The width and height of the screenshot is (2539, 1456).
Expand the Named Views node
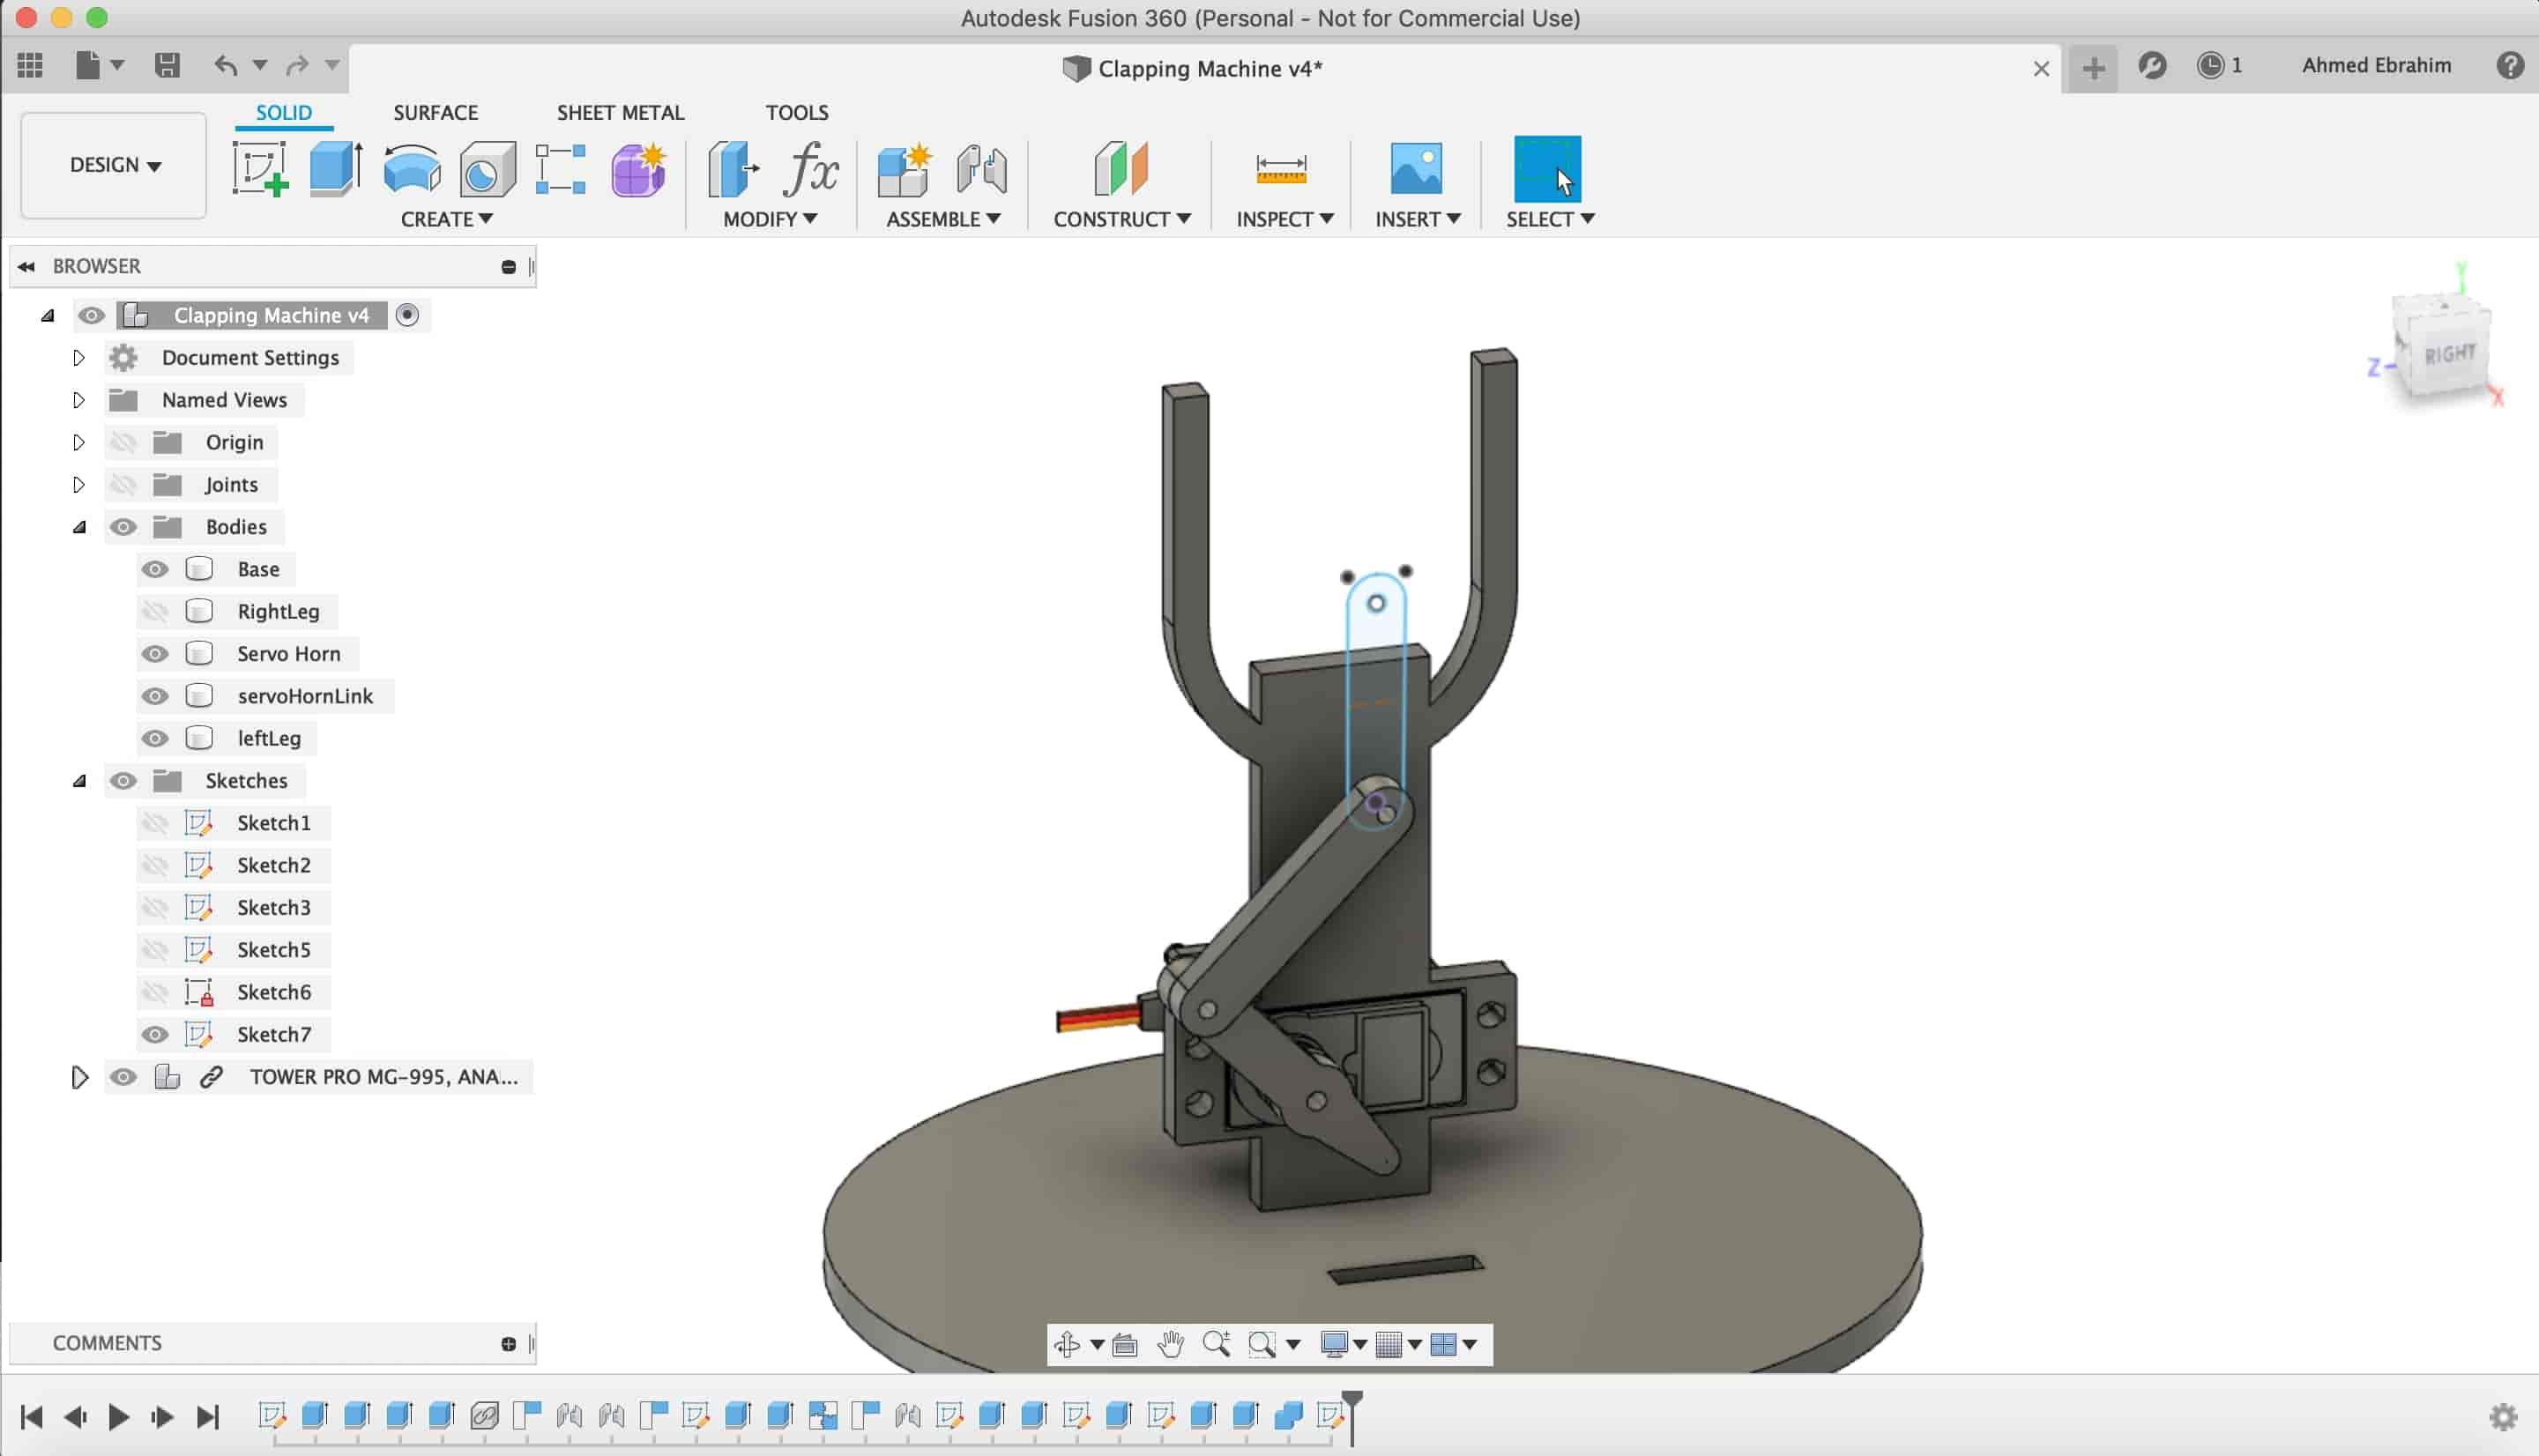coord(79,400)
